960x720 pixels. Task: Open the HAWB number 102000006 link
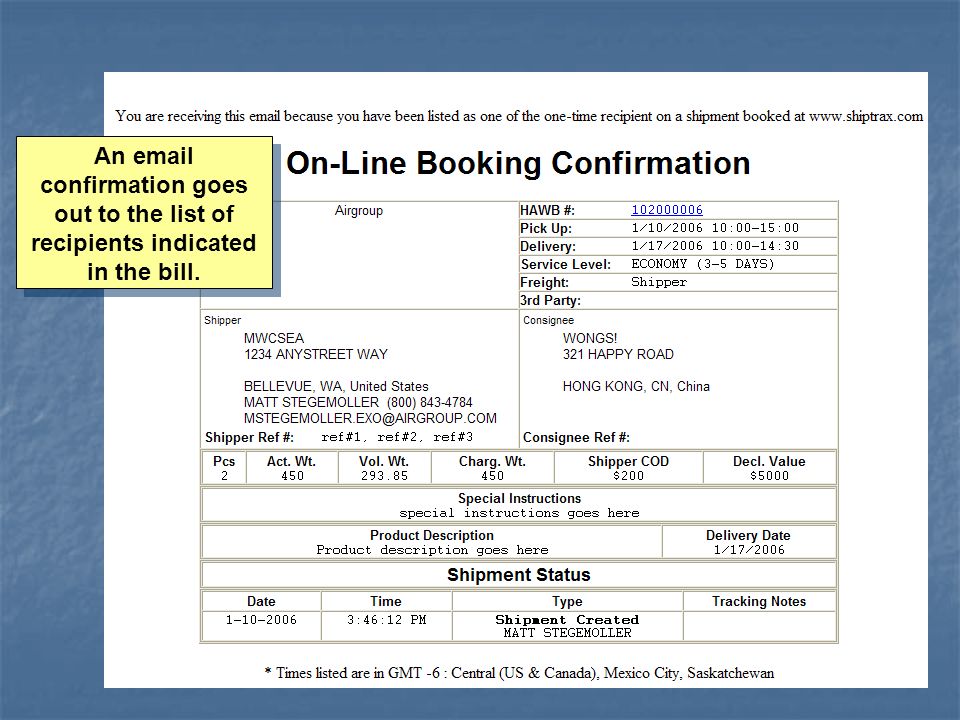667,210
